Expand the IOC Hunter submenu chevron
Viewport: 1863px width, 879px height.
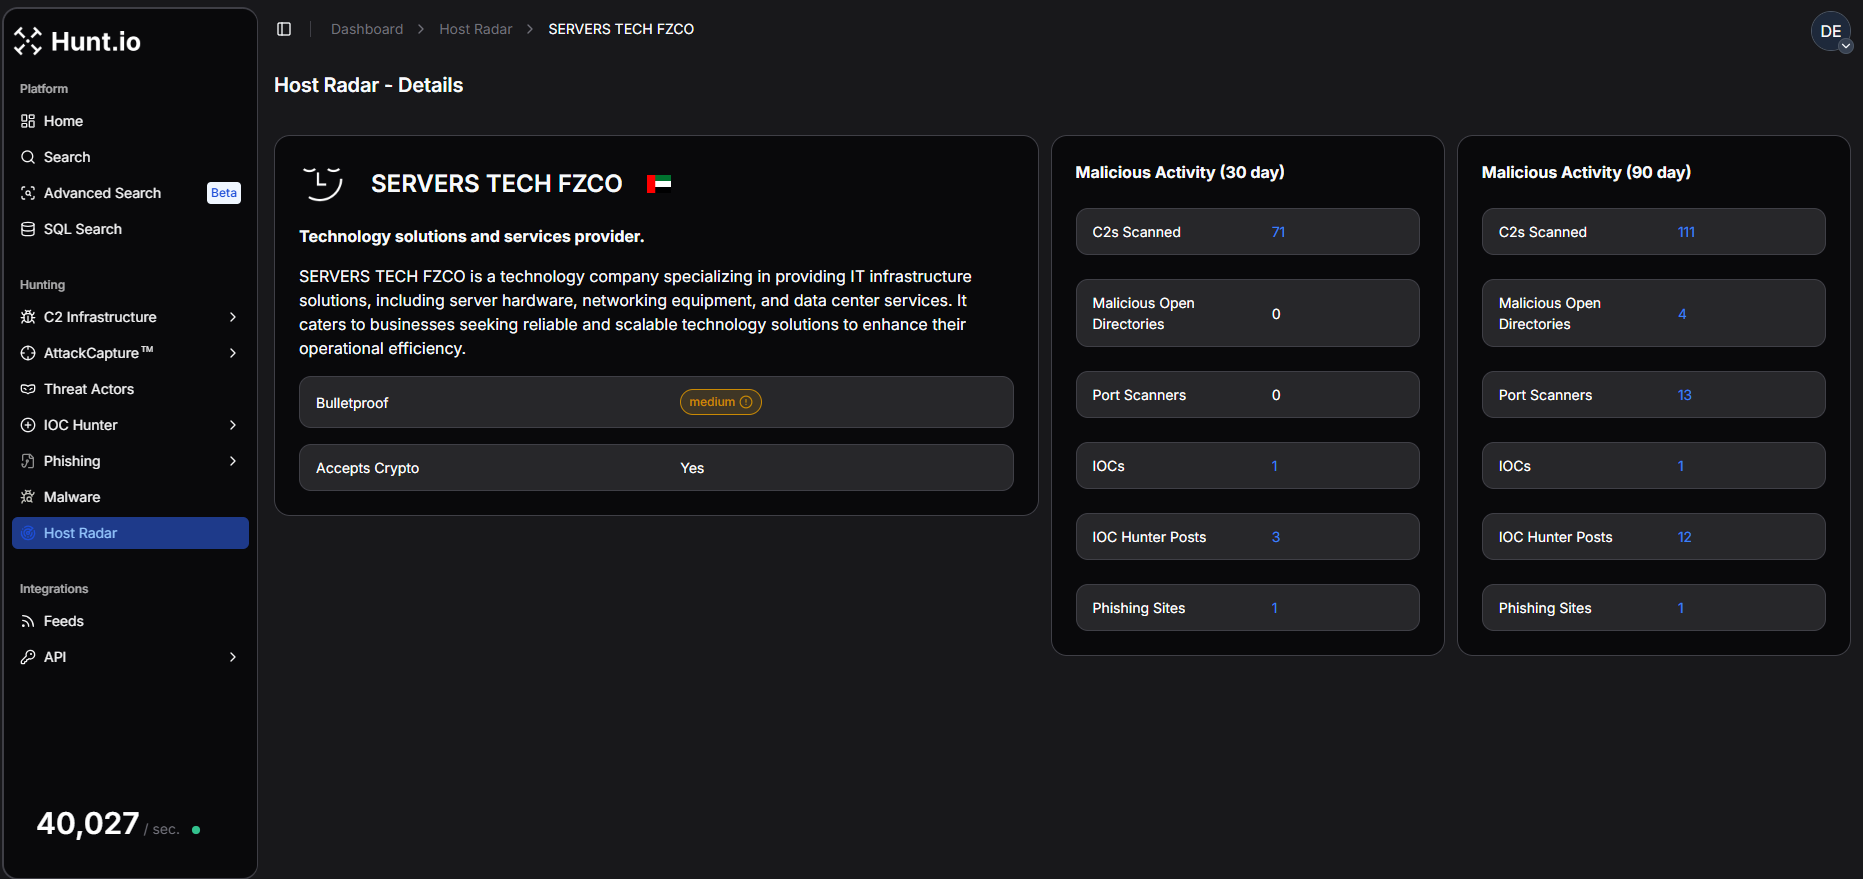(233, 425)
